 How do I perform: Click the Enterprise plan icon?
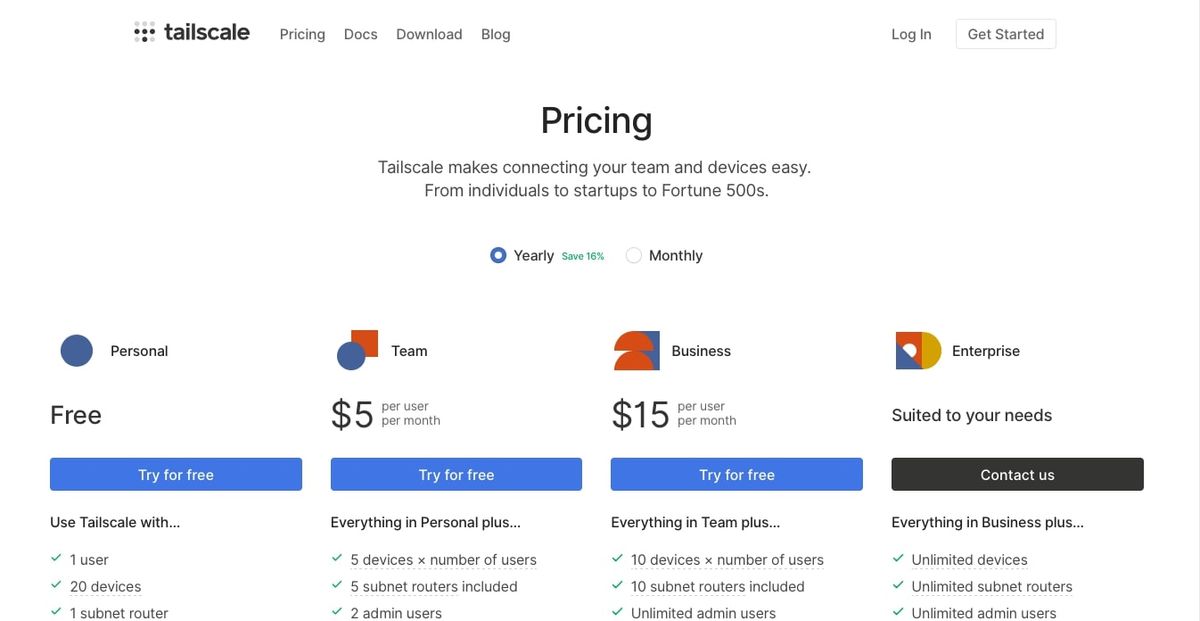click(917, 350)
